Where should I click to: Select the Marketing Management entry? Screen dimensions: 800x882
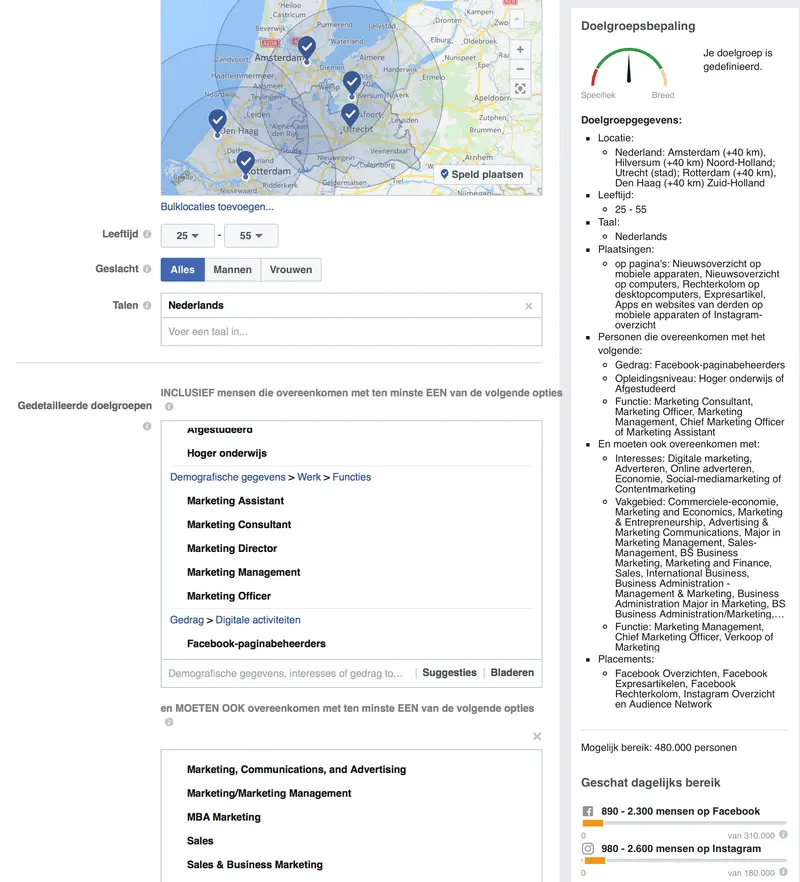tap(244, 572)
